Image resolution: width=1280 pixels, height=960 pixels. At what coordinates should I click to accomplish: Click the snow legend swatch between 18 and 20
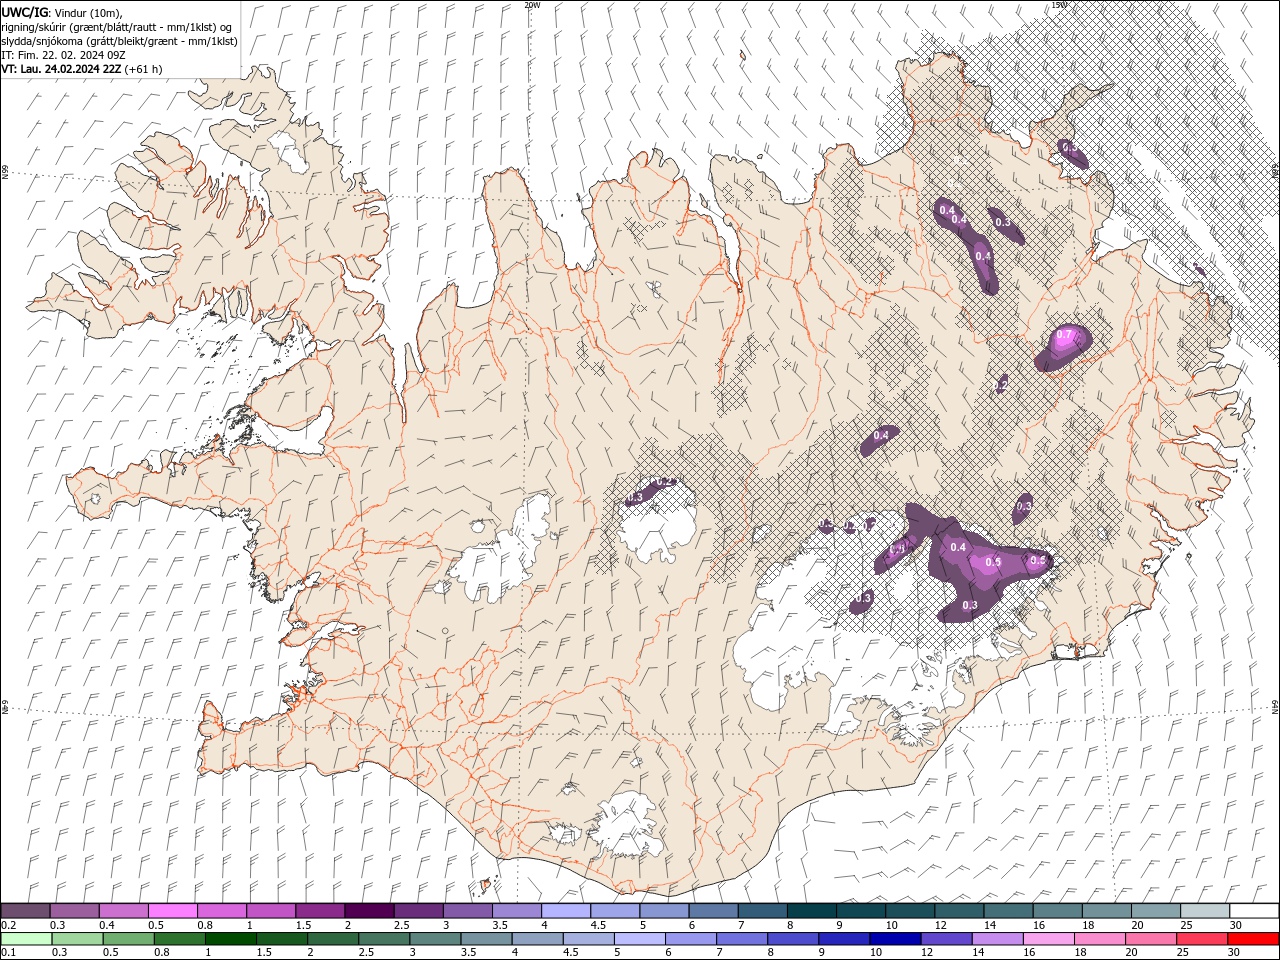(x=1107, y=910)
